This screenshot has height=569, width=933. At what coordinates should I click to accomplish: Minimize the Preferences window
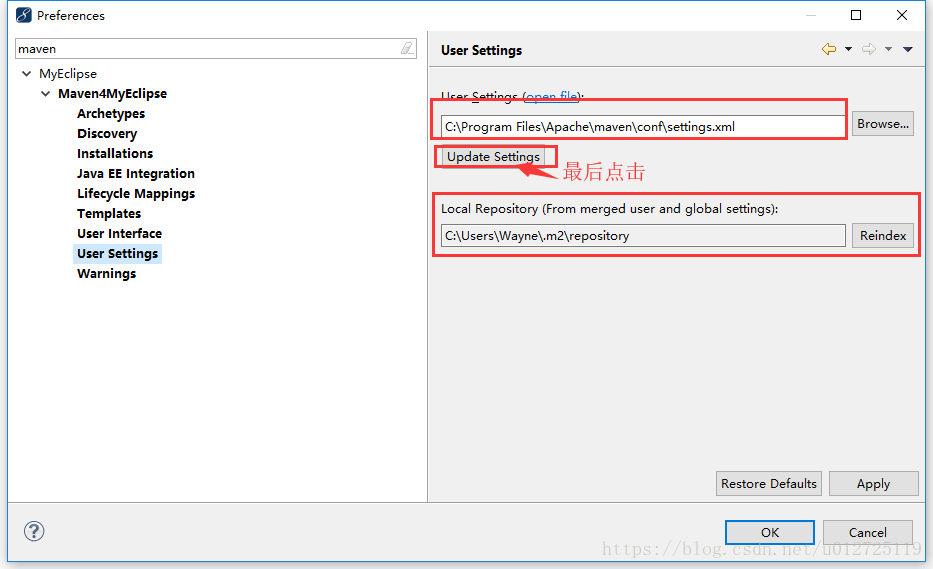810,15
